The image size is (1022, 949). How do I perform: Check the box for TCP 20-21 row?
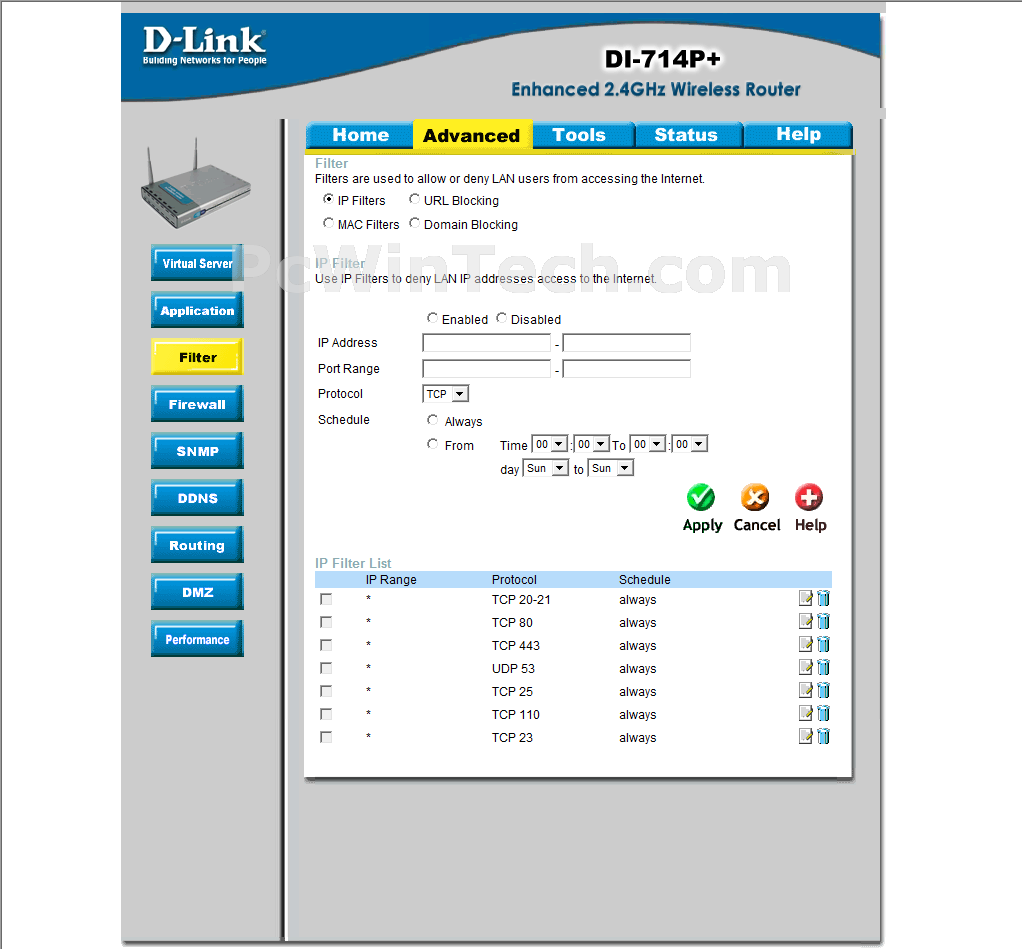(326, 599)
